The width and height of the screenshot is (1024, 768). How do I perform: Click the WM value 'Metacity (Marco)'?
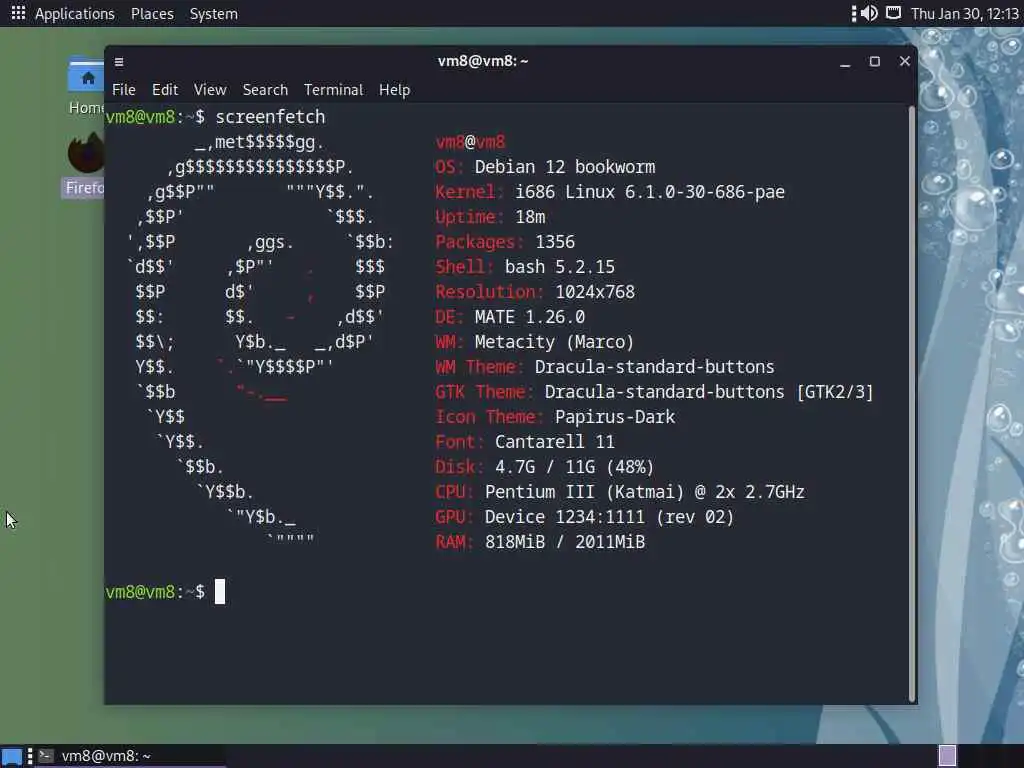554,342
